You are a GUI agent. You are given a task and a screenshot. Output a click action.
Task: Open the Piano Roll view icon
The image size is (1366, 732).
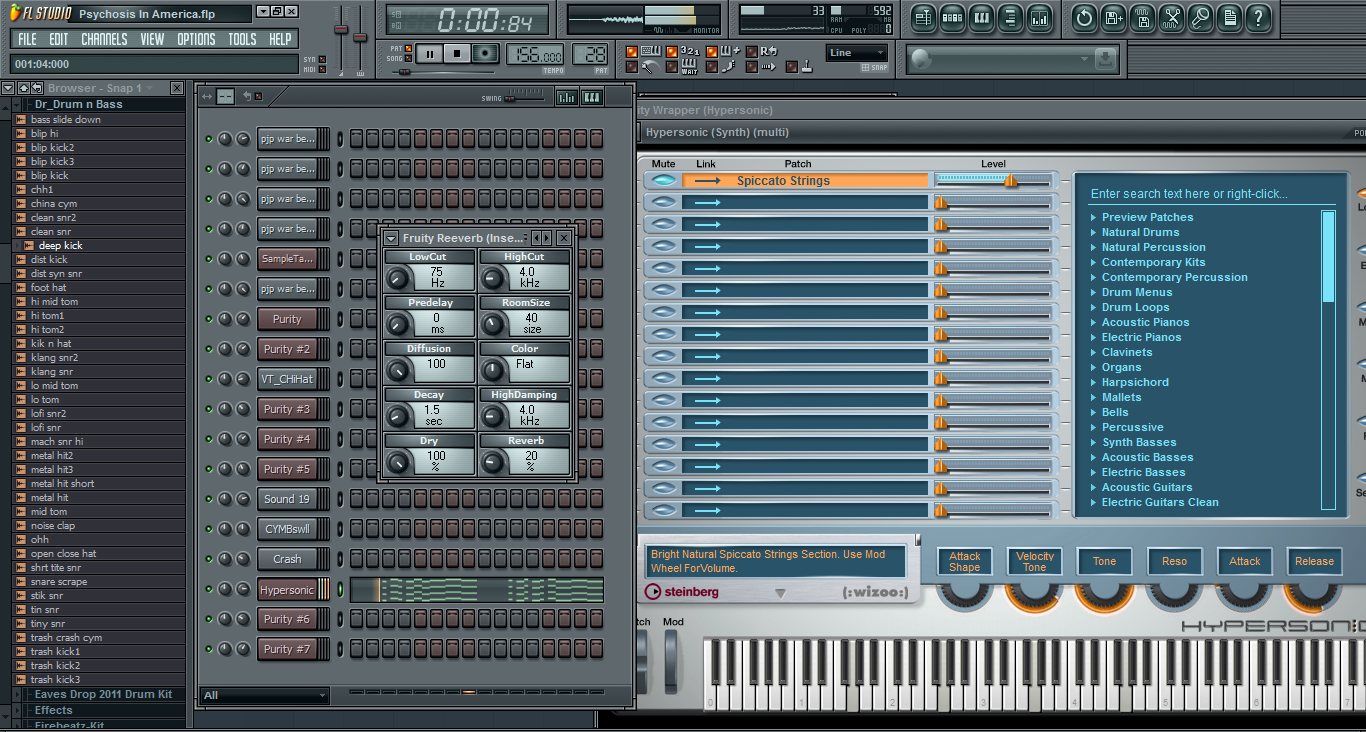(x=981, y=18)
